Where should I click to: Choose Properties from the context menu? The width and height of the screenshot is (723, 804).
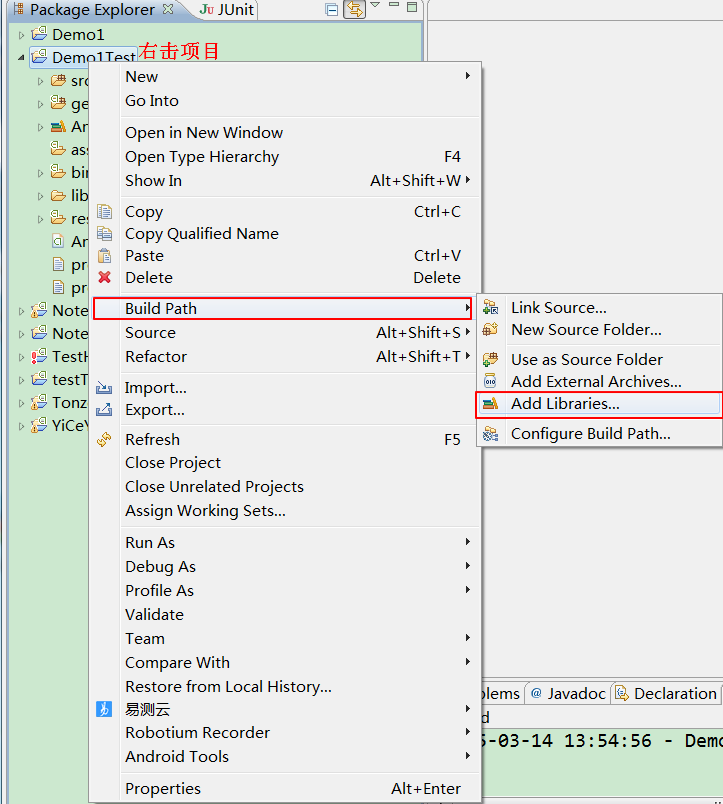click(x=163, y=789)
